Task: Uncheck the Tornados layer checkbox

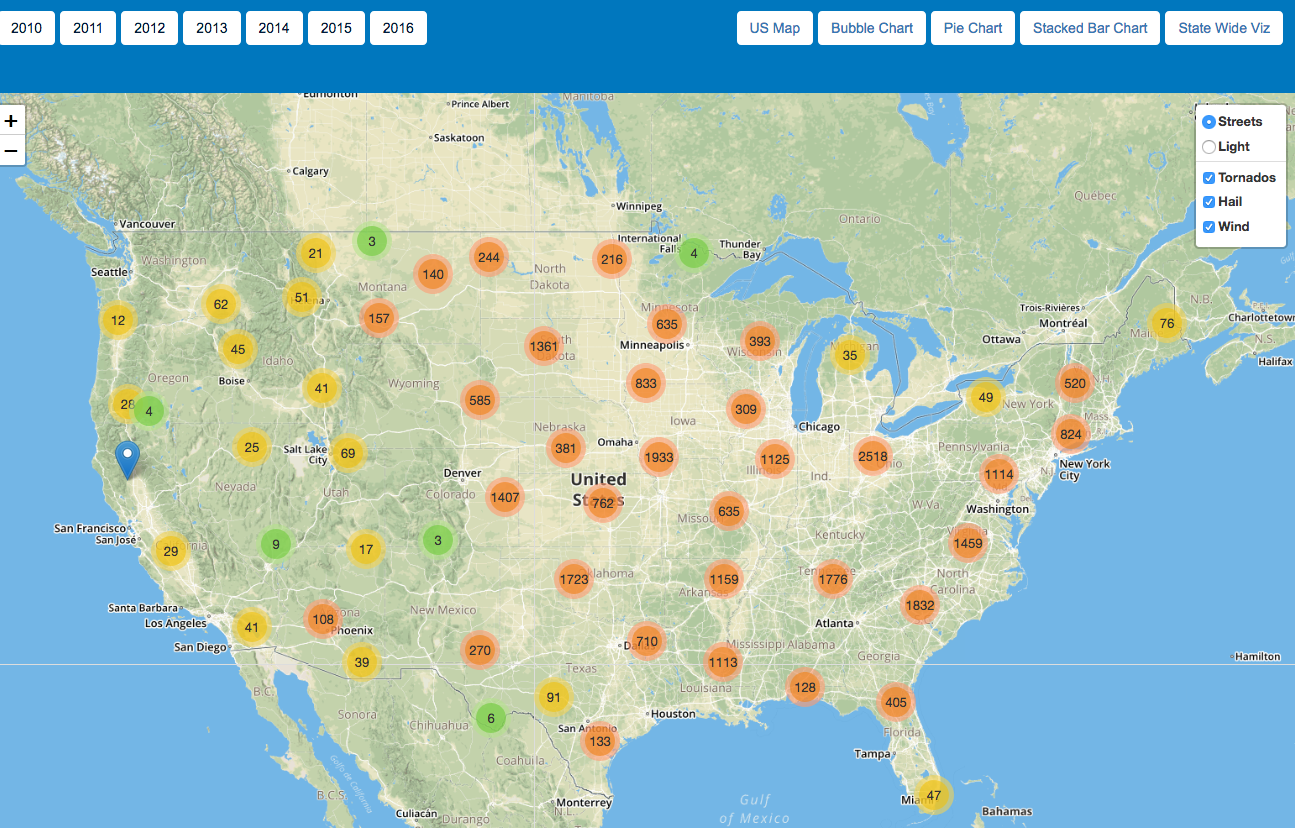Action: [x=1209, y=178]
